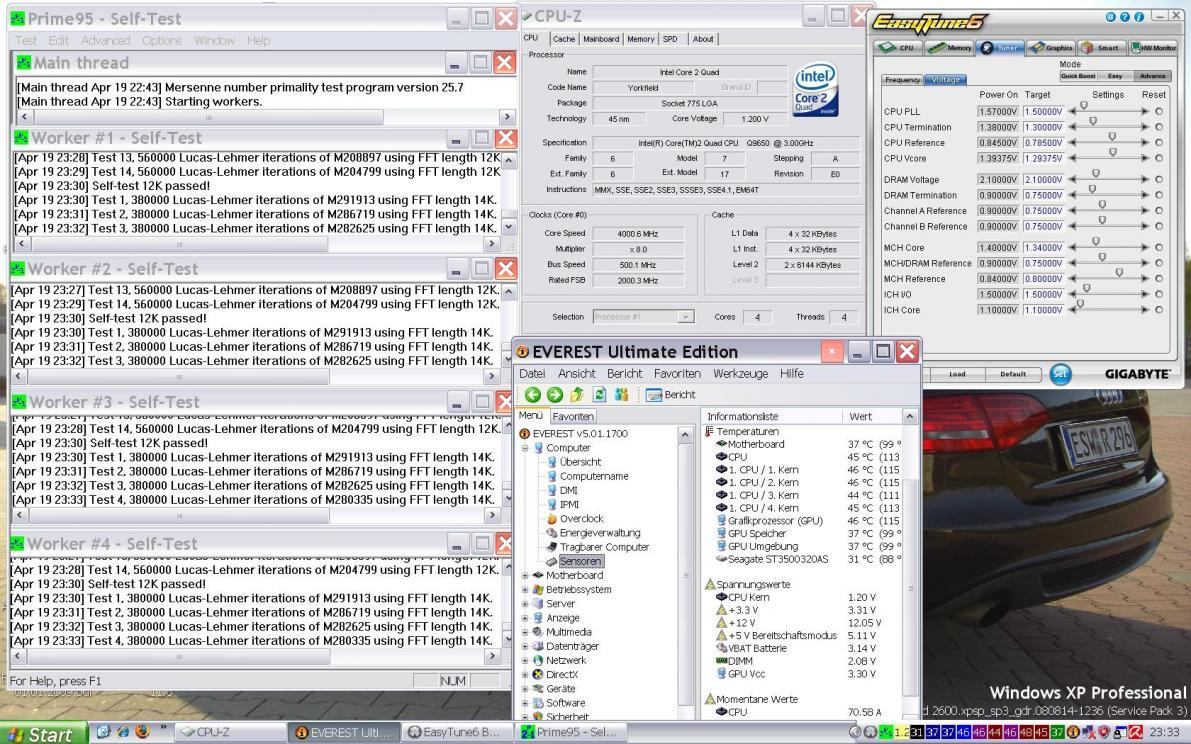Click the EVEREST users toolbar icon
This screenshot has height=744, width=1191.
tap(621, 395)
